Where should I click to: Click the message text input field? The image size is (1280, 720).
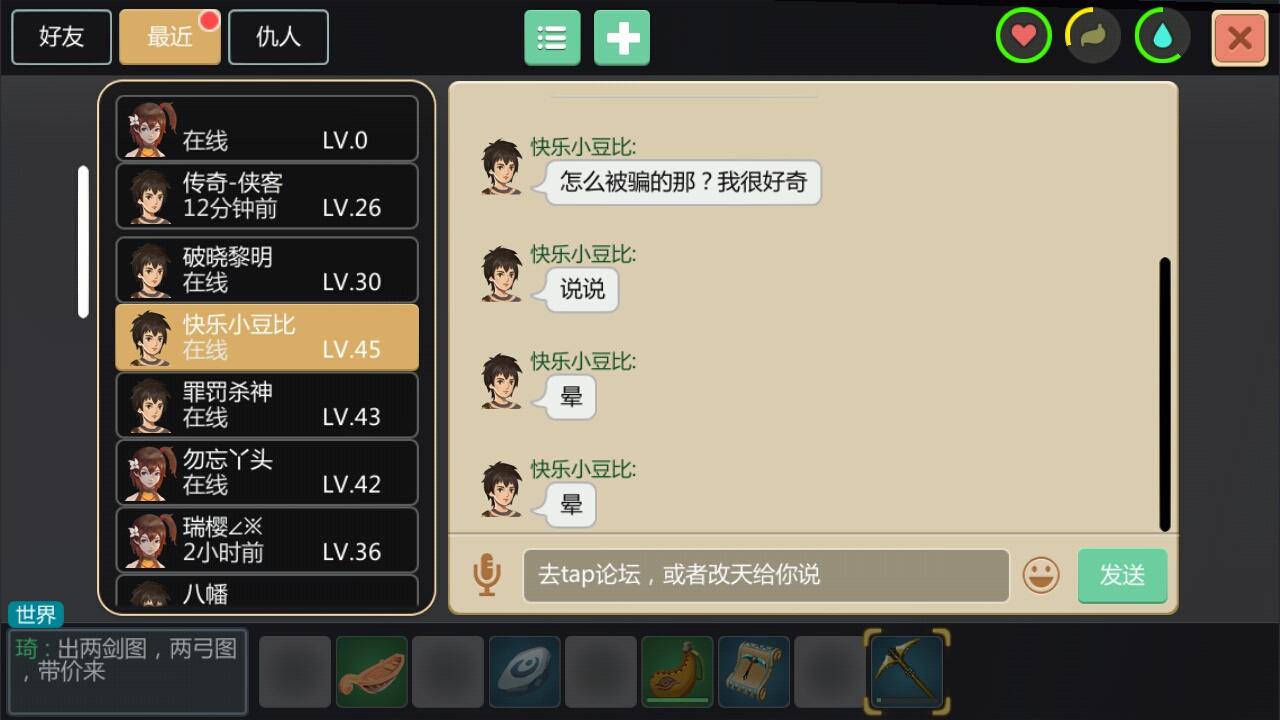tap(766, 575)
